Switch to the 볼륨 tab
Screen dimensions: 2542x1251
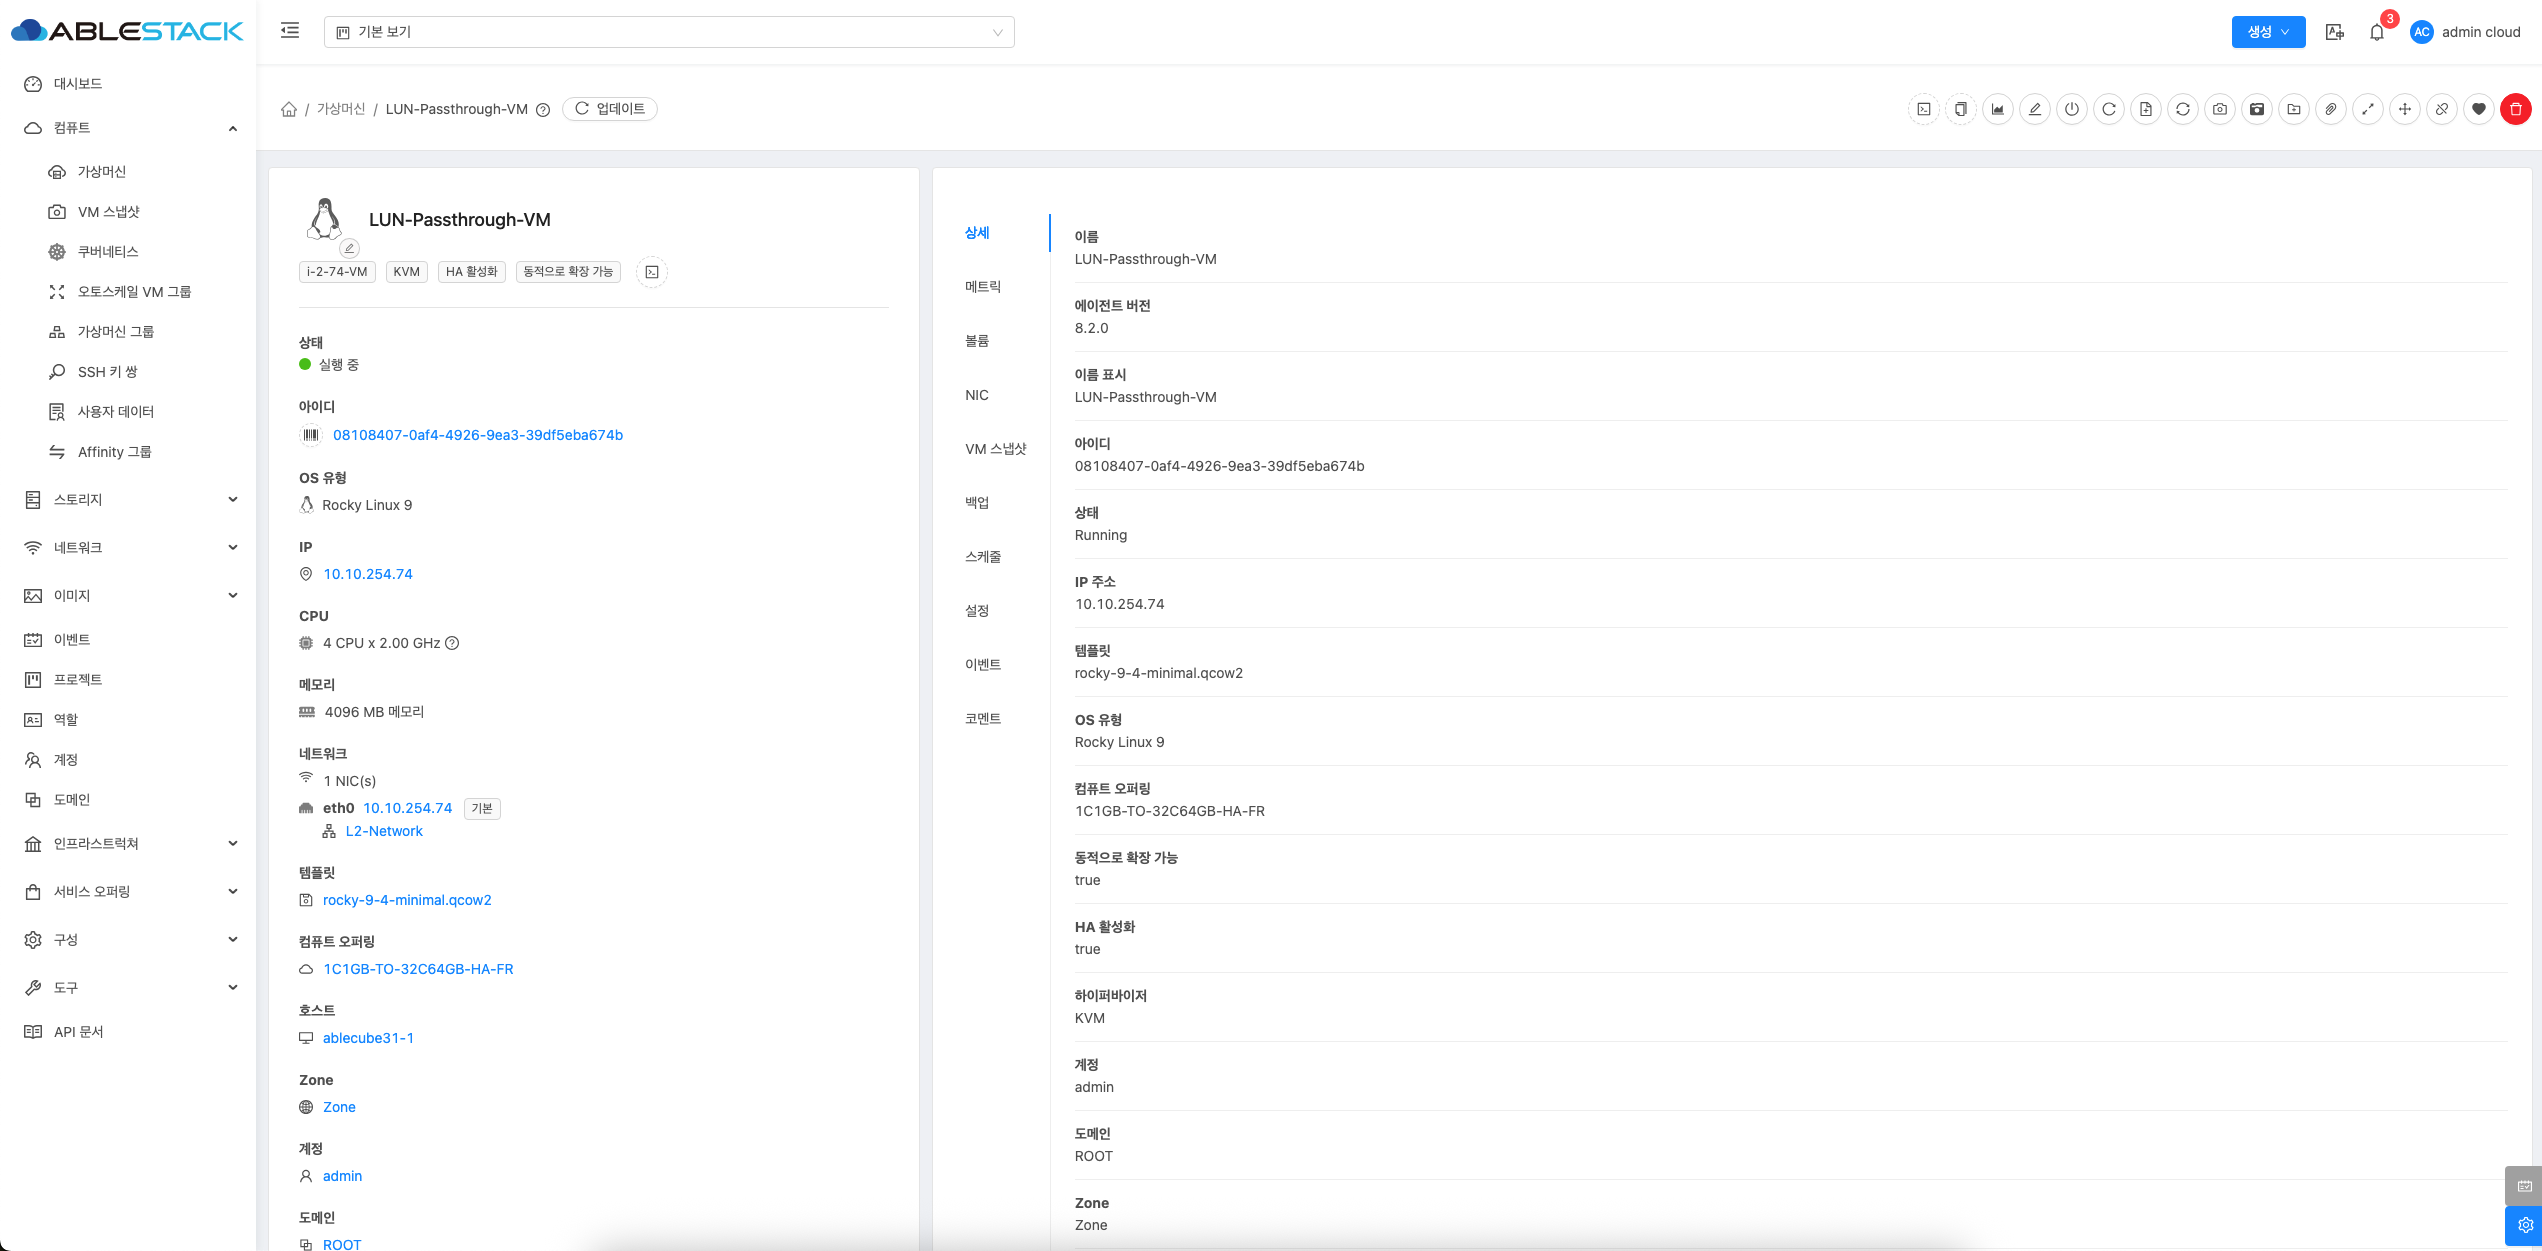point(977,341)
